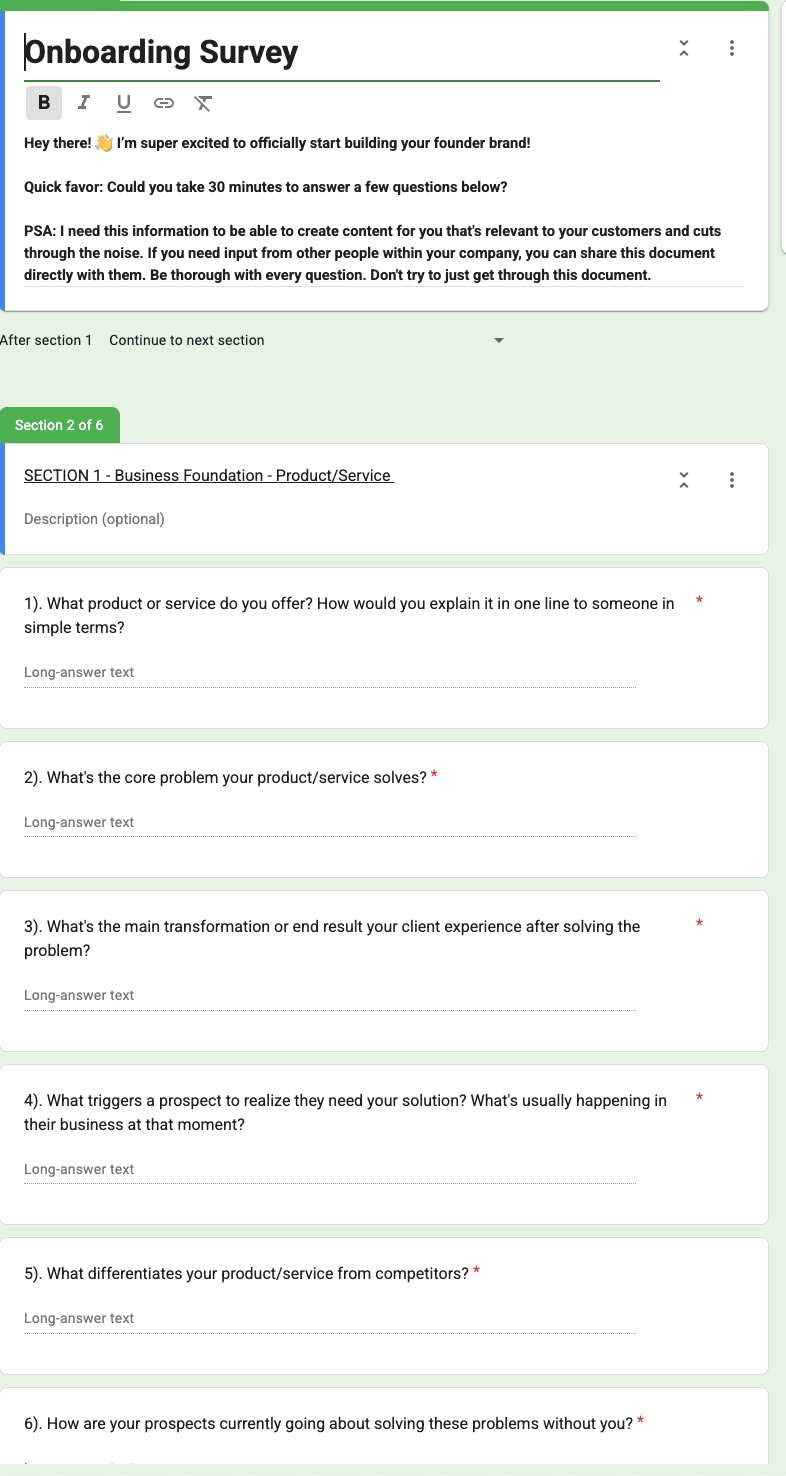Open more options for Onboarding Survey section
The image size is (786, 1476).
click(x=732, y=48)
